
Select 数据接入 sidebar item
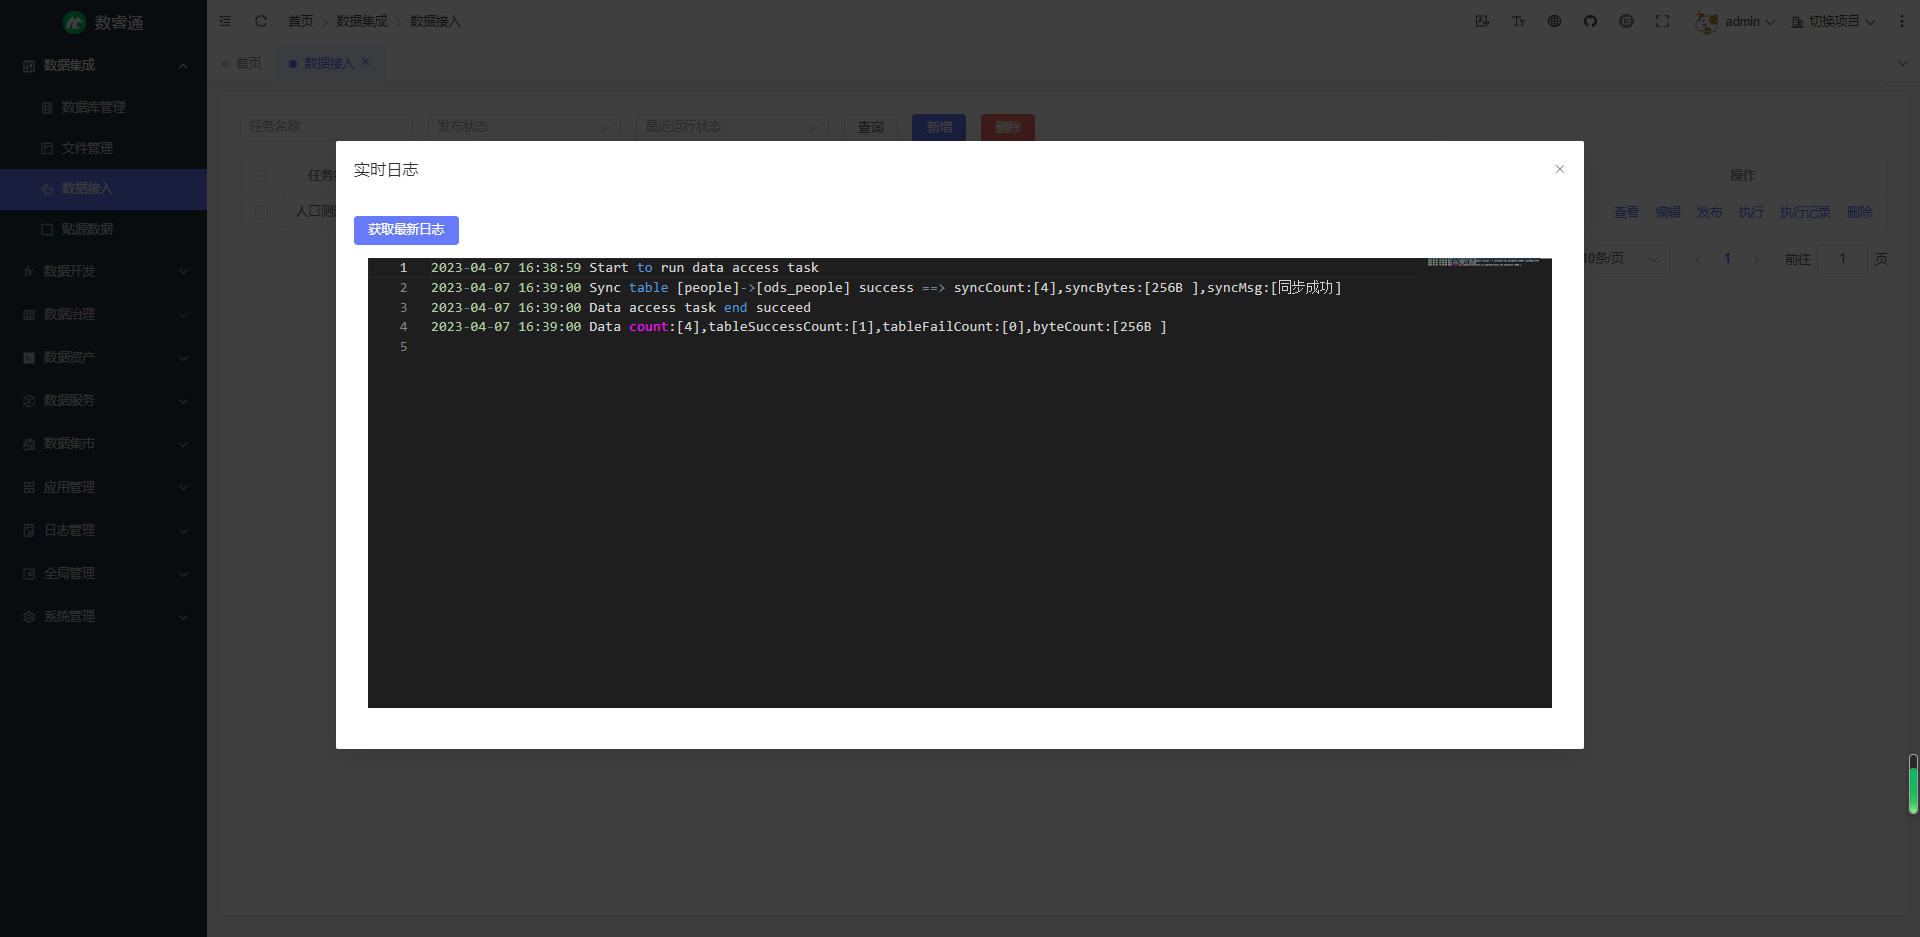[x=104, y=189]
